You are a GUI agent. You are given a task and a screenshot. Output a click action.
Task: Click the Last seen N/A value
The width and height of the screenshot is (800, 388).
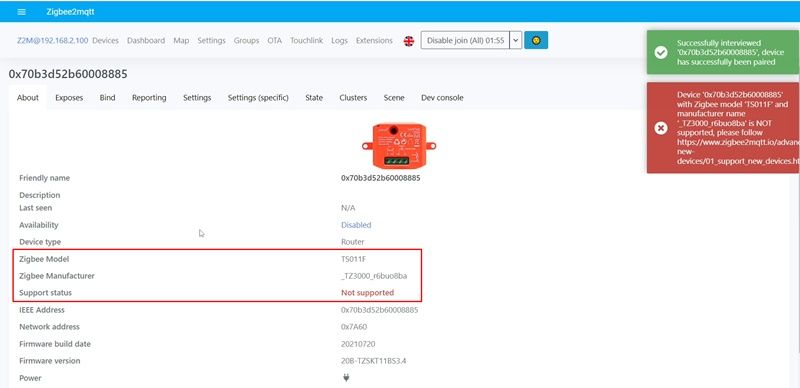tap(348, 208)
